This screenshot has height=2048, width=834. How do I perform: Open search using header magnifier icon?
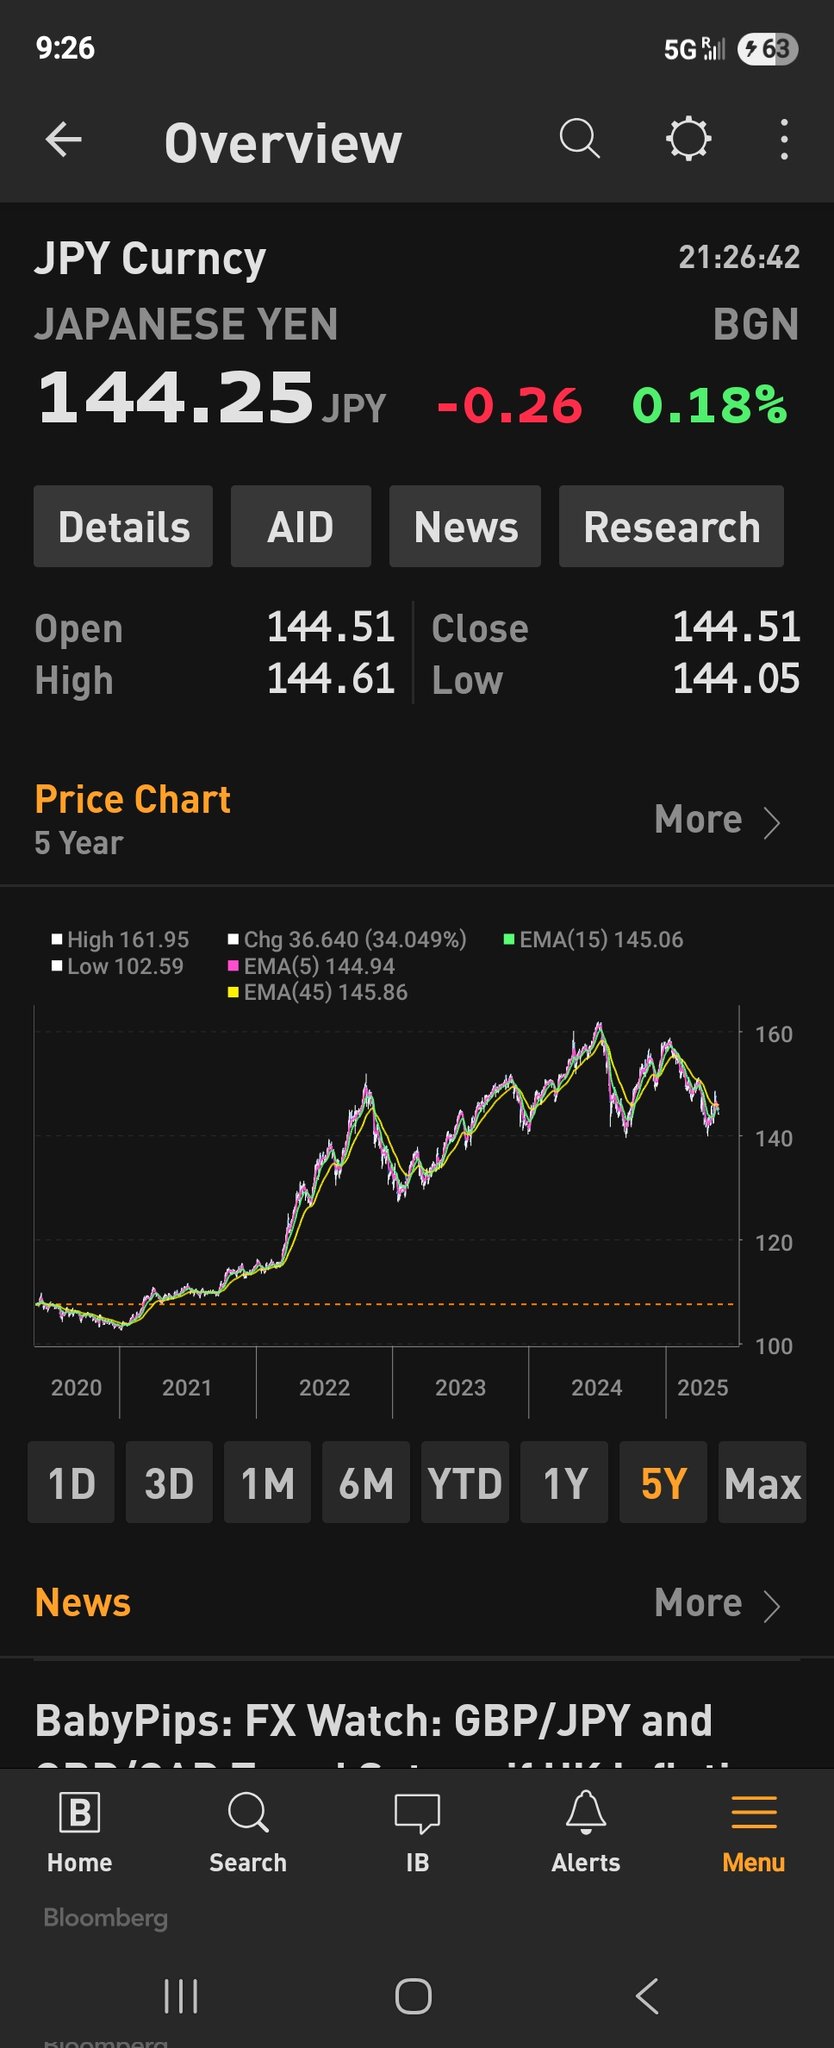pos(579,140)
